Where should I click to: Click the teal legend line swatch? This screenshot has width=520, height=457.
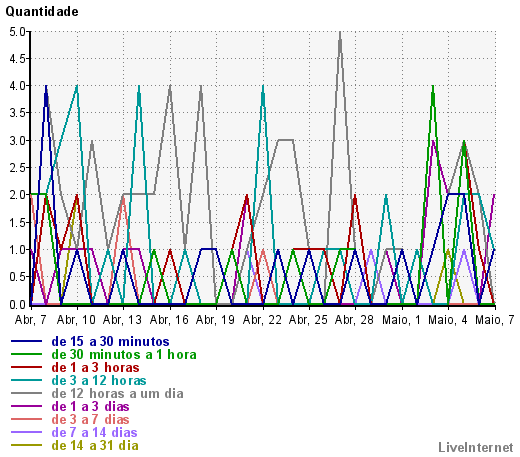[27, 380]
